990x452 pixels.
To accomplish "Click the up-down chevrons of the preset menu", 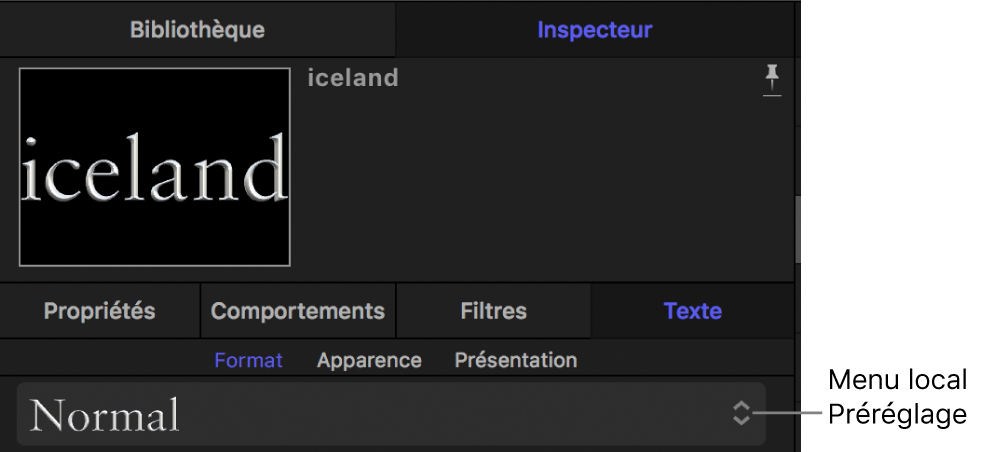I will pyautogui.click(x=741, y=413).
